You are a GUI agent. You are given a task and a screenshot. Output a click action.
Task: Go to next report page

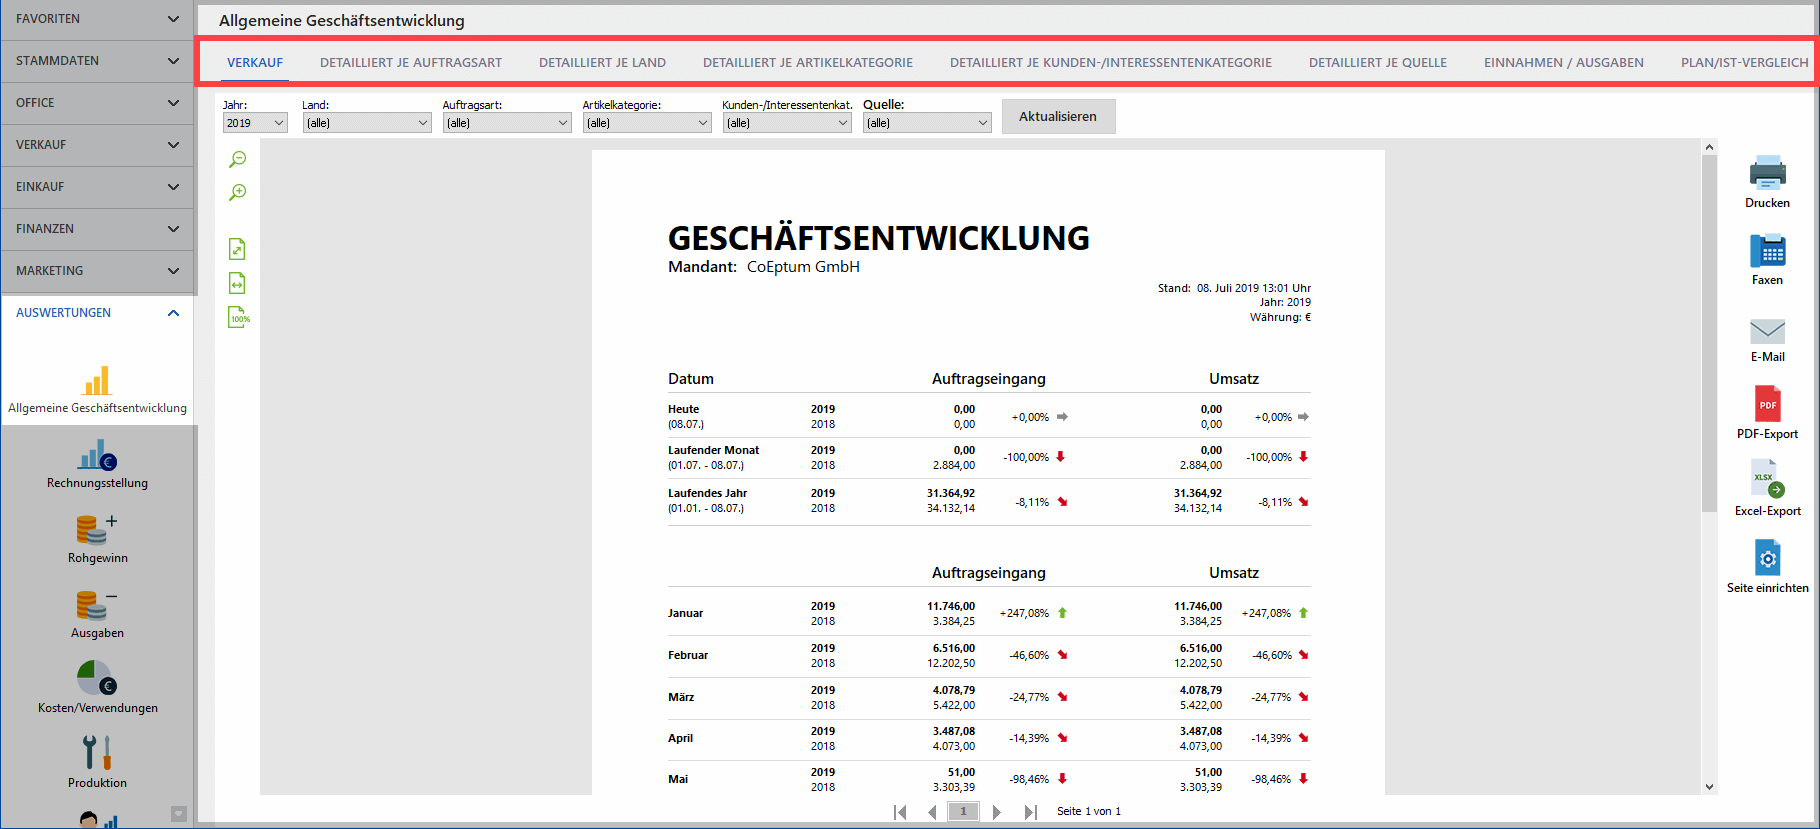(996, 812)
